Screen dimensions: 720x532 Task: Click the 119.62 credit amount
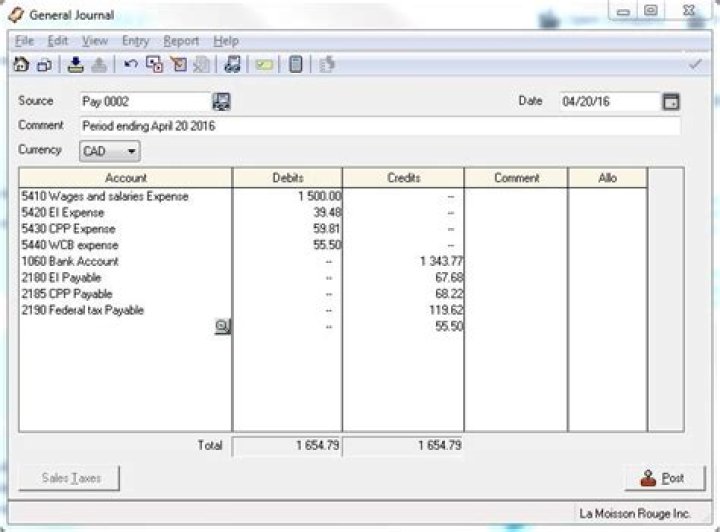(x=446, y=310)
